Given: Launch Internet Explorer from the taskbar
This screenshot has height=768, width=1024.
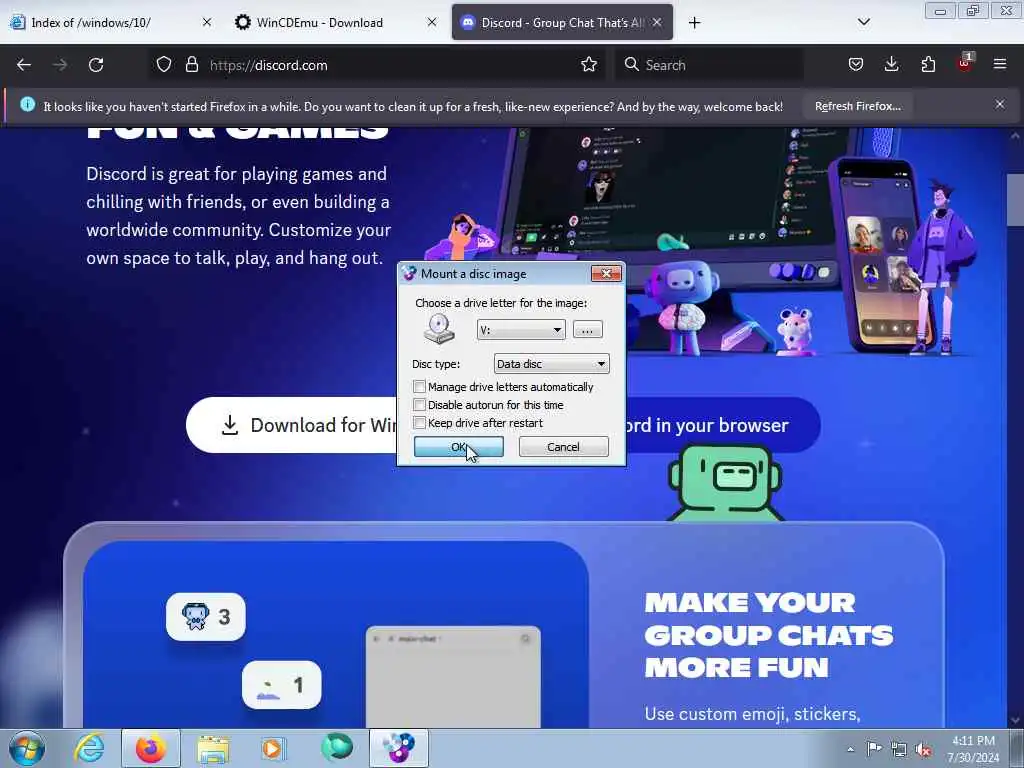Looking at the screenshot, I should tap(89, 748).
